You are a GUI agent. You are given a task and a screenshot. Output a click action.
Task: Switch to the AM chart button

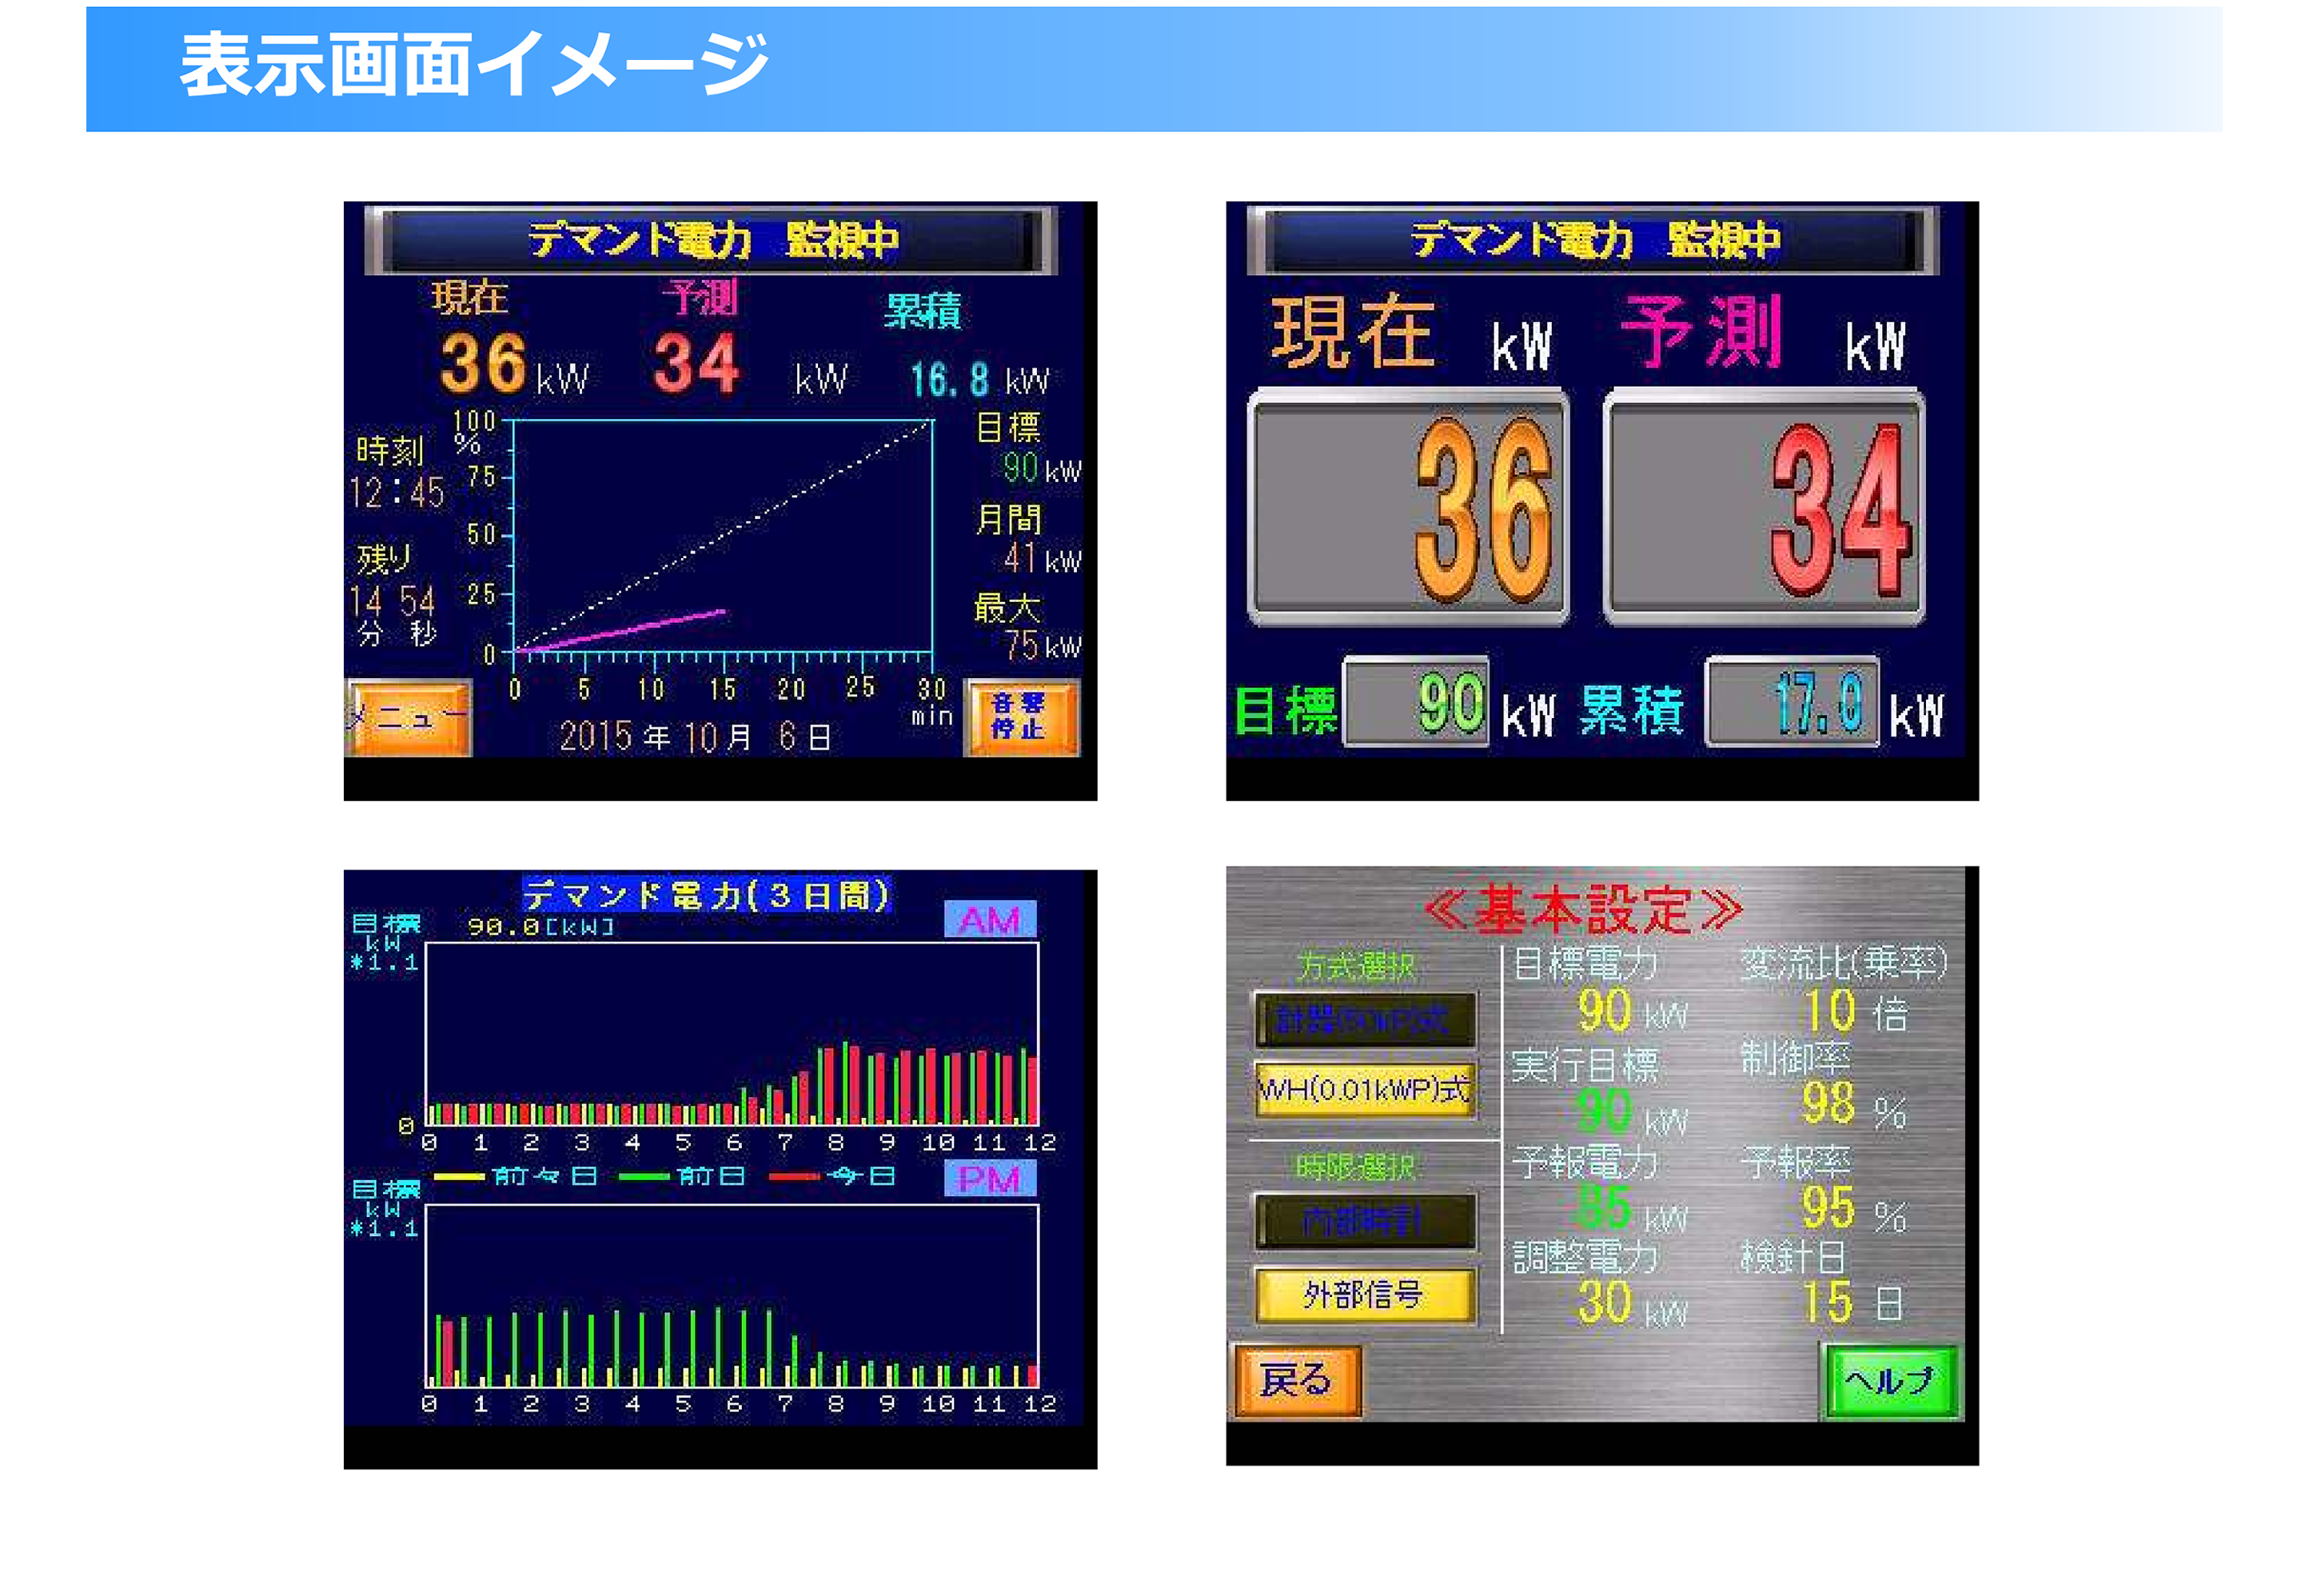(x=989, y=920)
